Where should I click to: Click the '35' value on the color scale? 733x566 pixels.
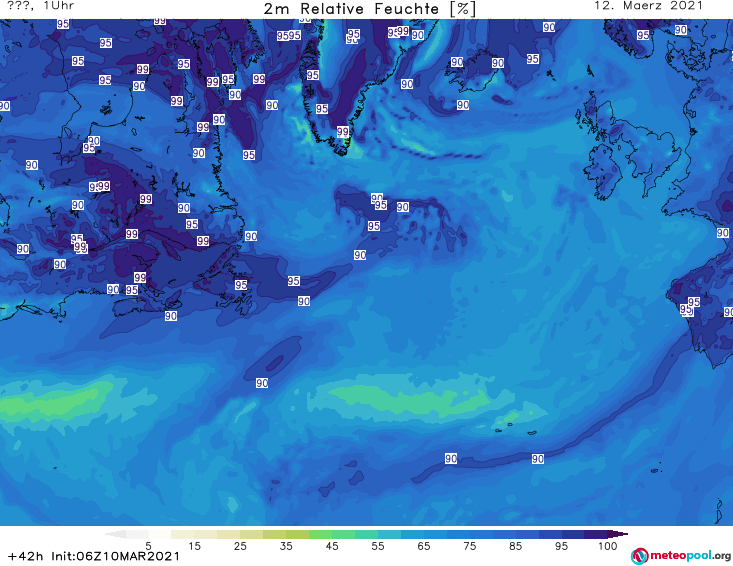(286, 546)
